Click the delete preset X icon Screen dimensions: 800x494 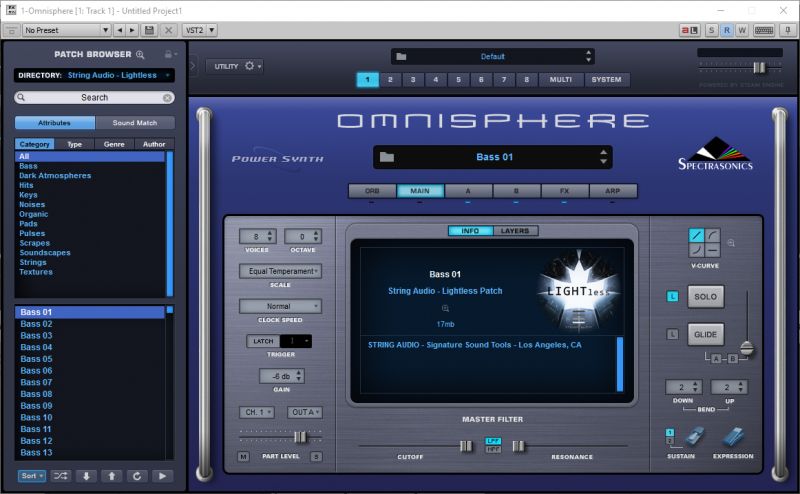(x=168, y=30)
